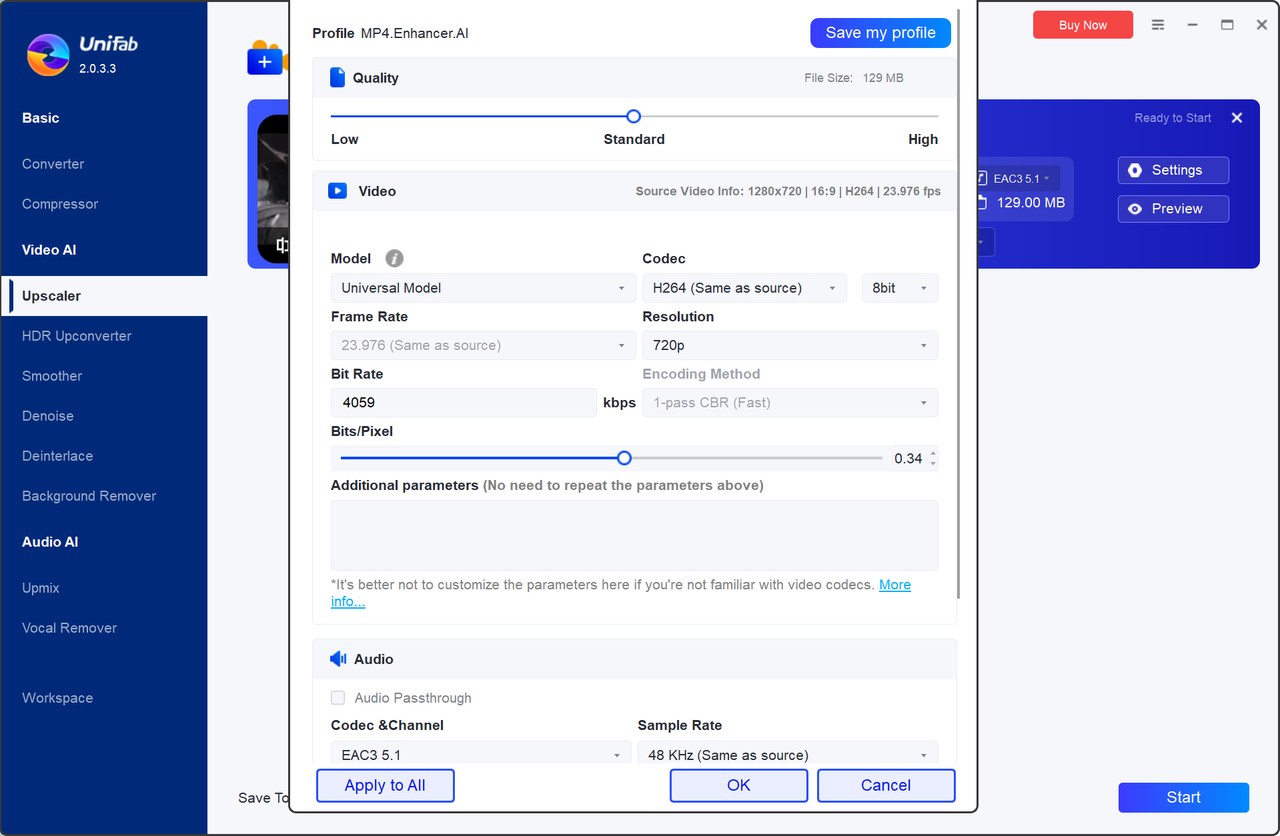The width and height of the screenshot is (1280, 836).
Task: Click the Preview eye icon
Action: 1134,208
